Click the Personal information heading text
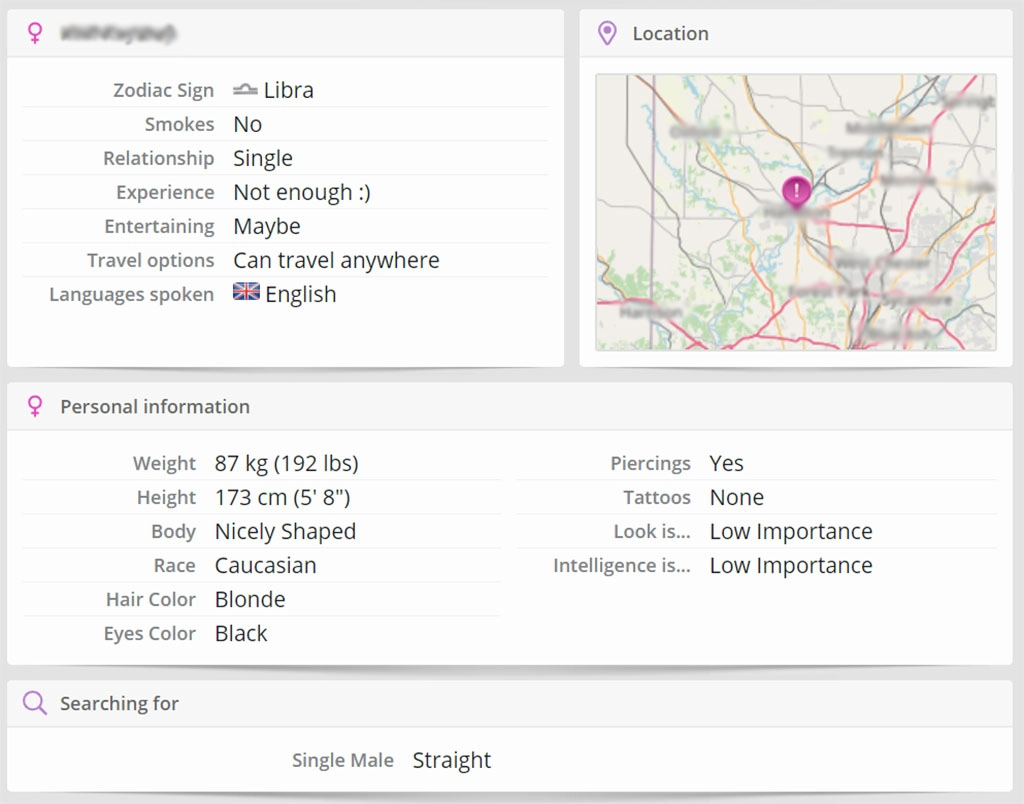The image size is (1024, 804). 155,407
